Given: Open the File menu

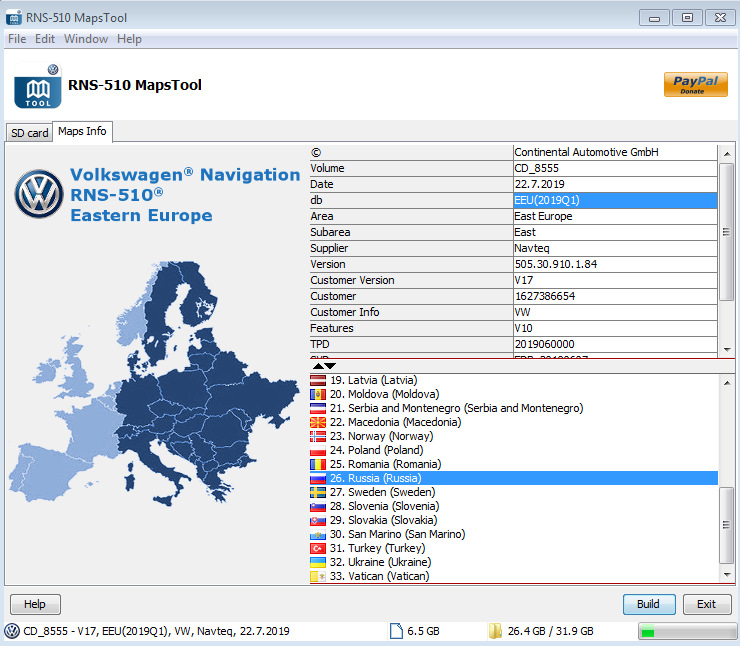Looking at the screenshot, I should 17,39.
